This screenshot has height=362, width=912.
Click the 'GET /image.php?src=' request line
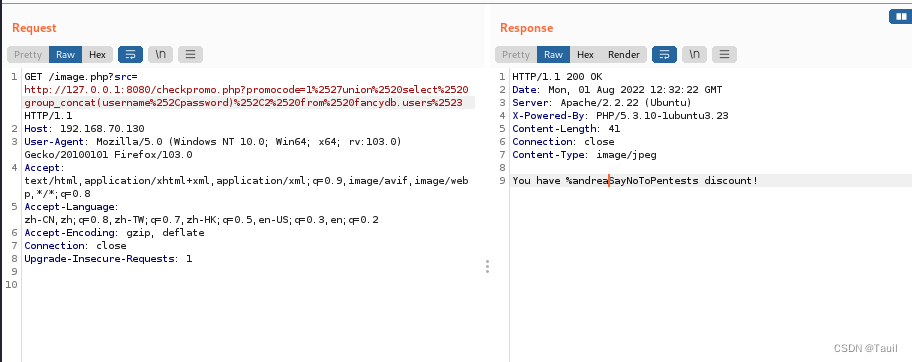(x=81, y=76)
